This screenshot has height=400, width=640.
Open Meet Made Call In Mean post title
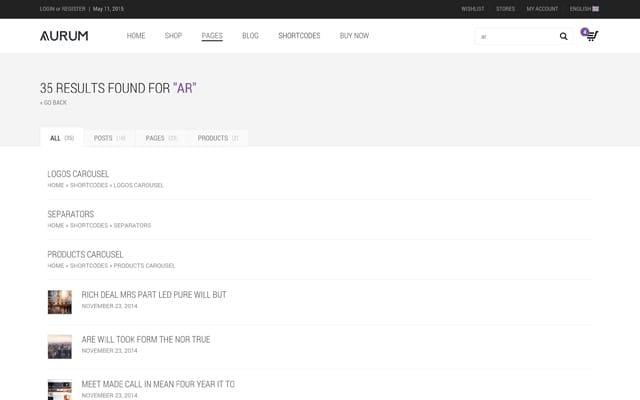[158, 384]
